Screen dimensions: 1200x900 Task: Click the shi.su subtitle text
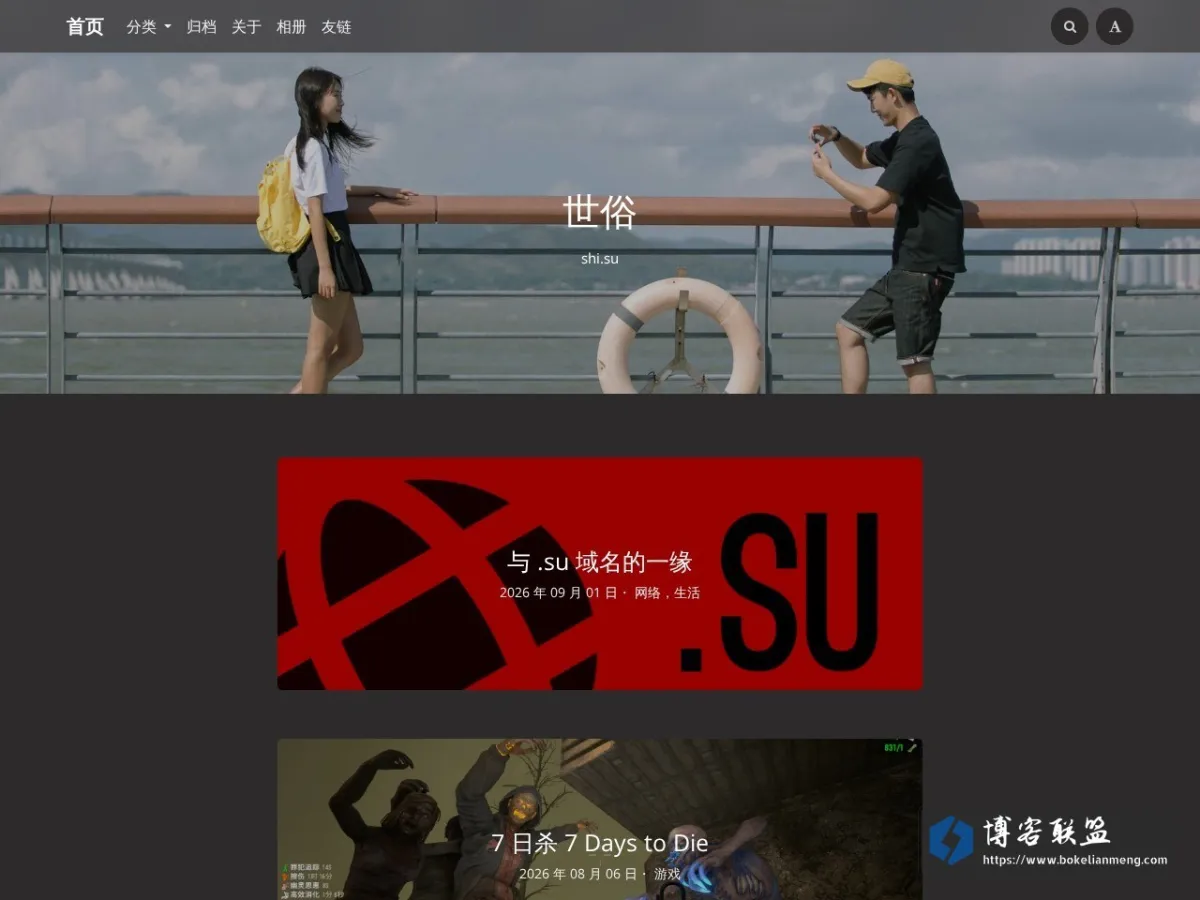point(600,259)
